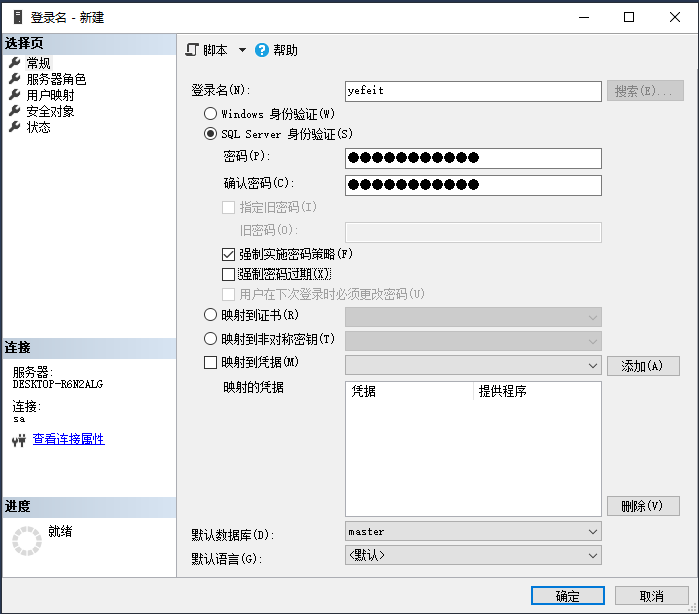Click the 登录名 field containing yefeit

(x=473, y=91)
